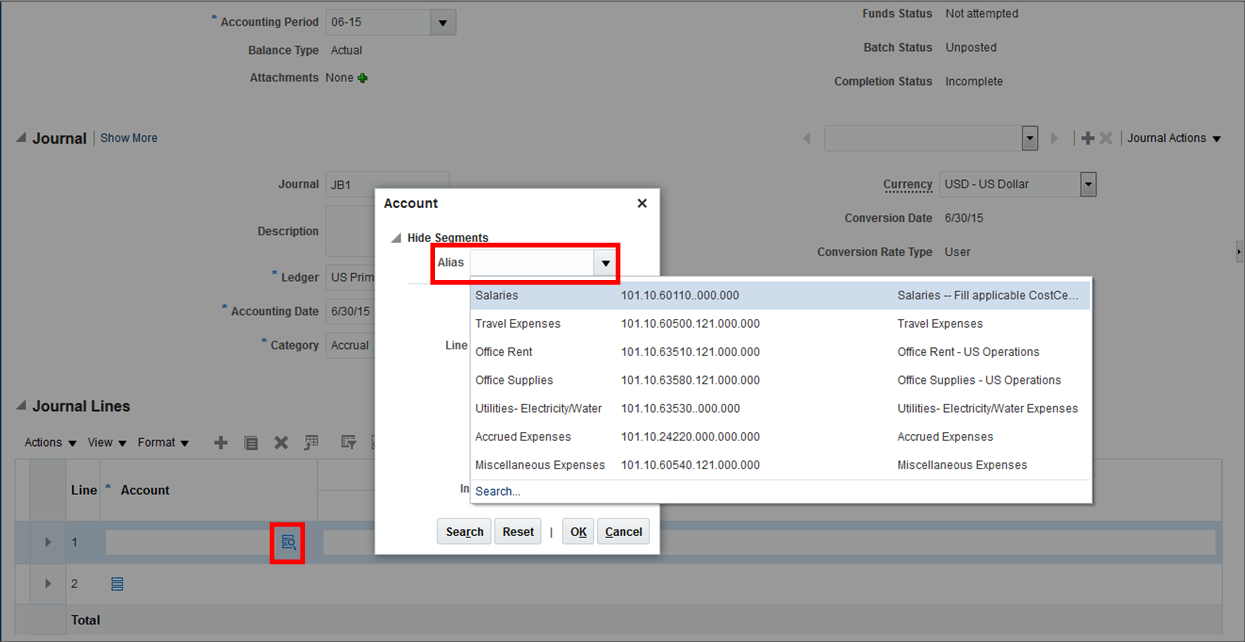Click the query by example filter icon
Image resolution: width=1245 pixels, height=642 pixels.
pos(348,442)
